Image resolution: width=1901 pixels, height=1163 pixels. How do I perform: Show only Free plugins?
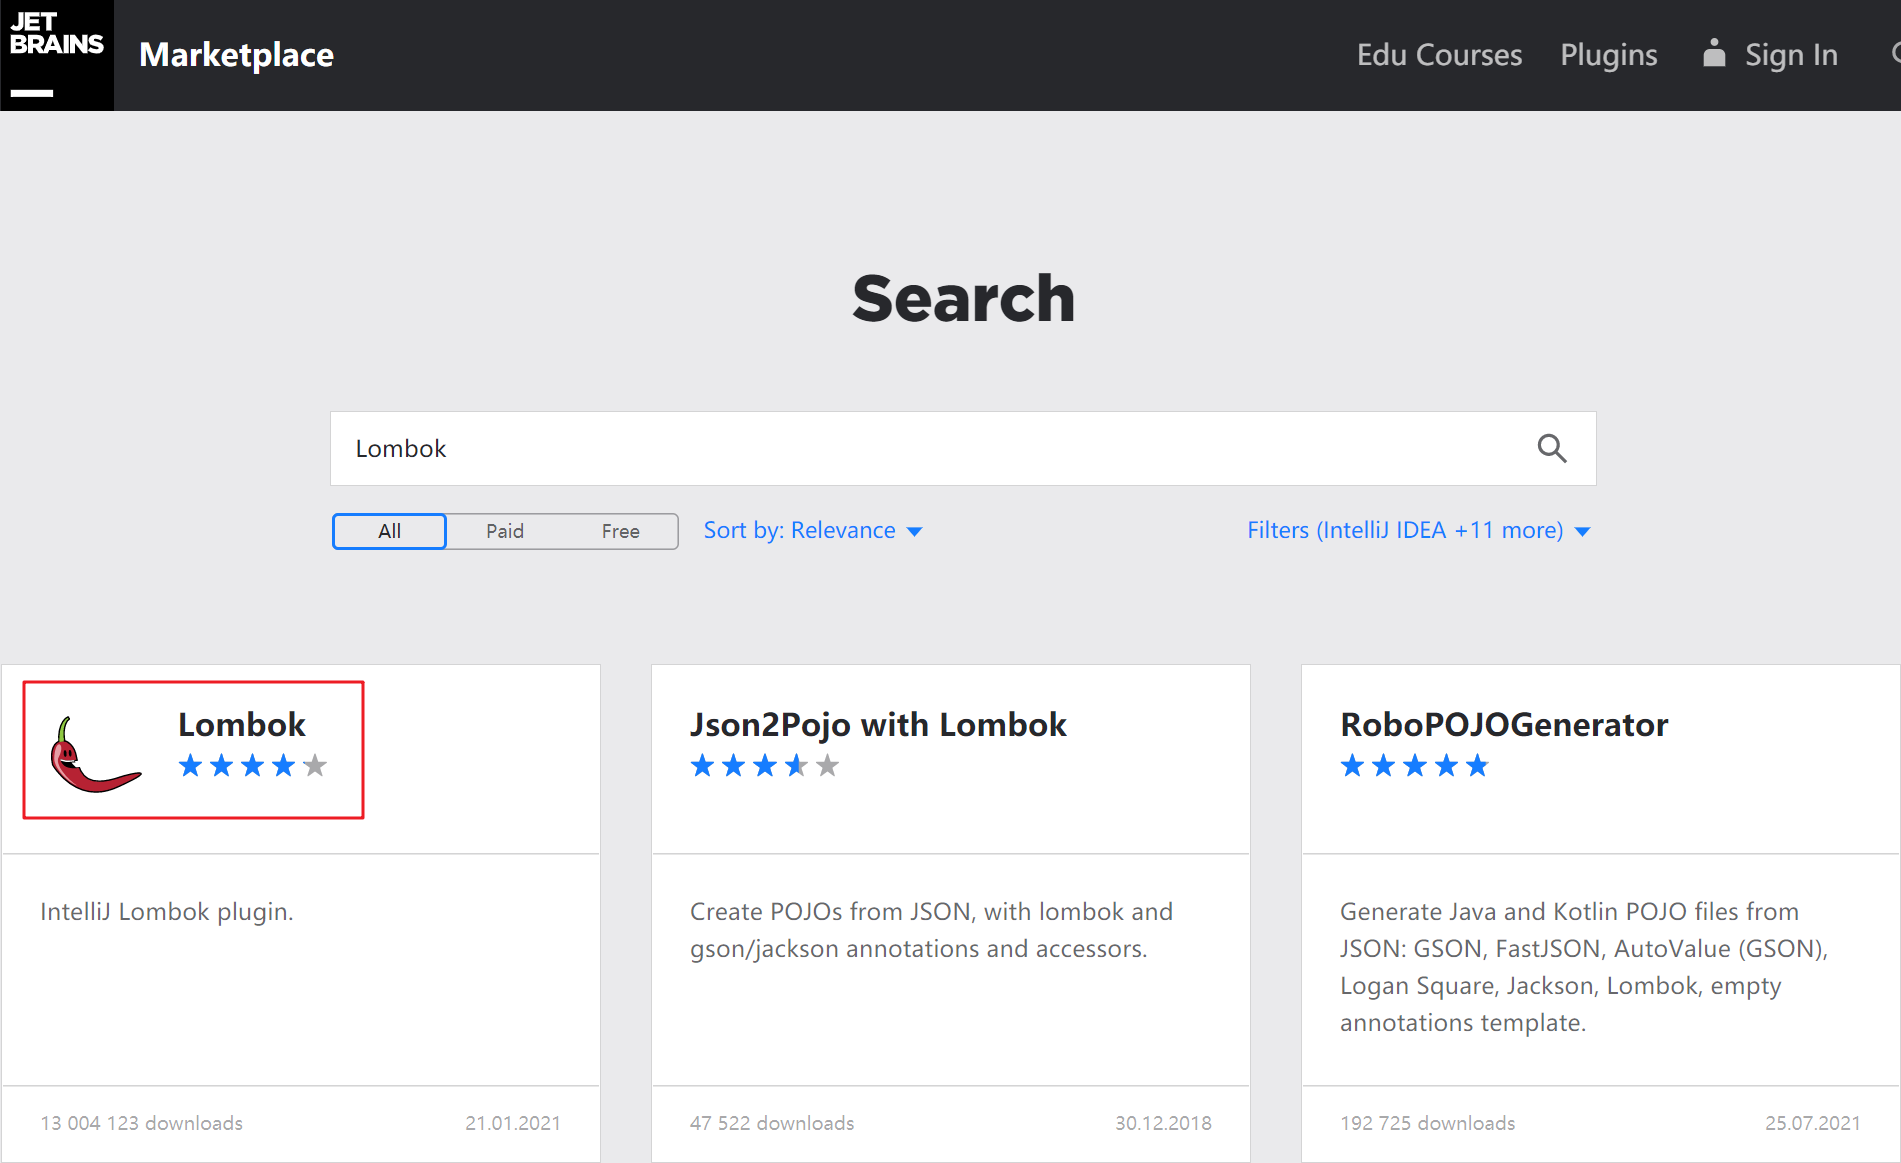[620, 531]
